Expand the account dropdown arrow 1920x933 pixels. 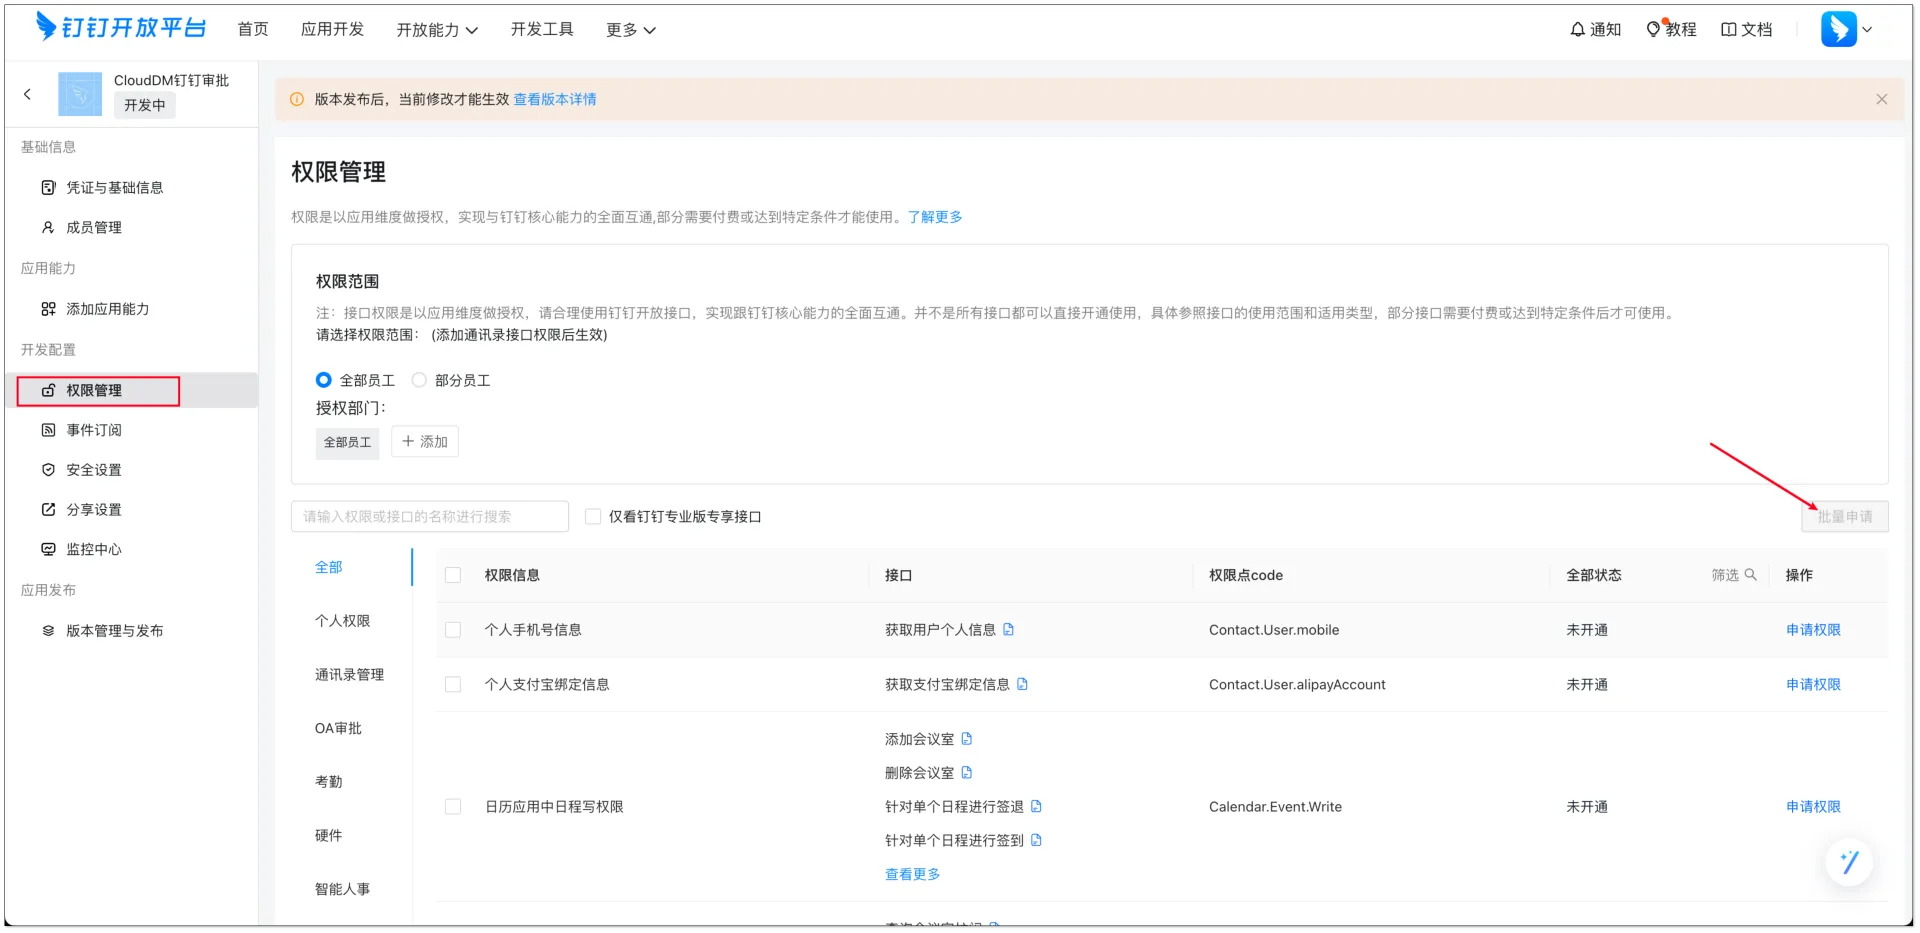coord(1867,30)
